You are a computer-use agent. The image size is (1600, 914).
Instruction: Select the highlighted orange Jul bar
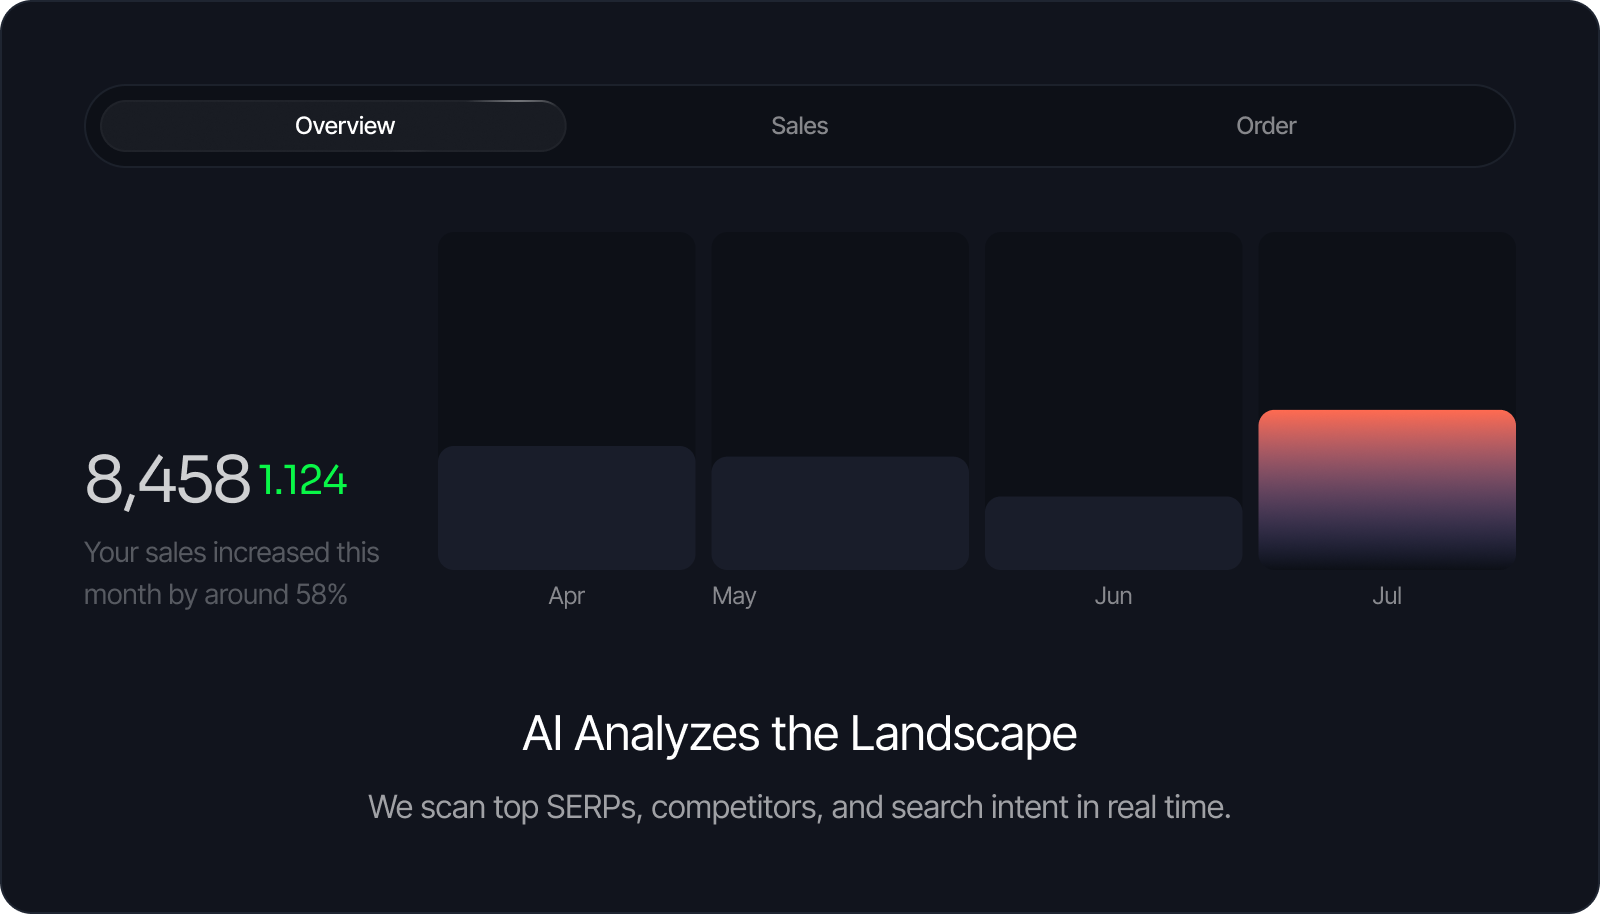[1386, 488]
